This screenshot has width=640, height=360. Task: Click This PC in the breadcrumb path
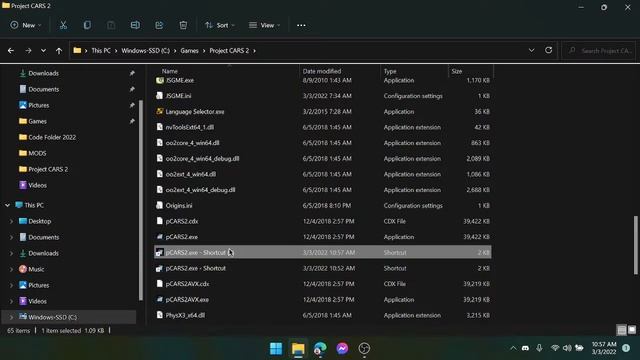pos(101,51)
